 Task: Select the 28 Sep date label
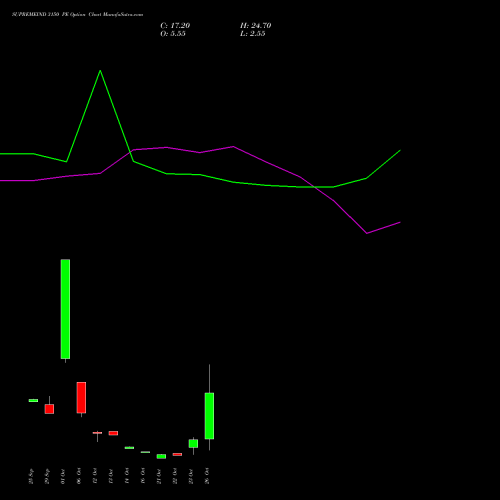tap(31, 476)
